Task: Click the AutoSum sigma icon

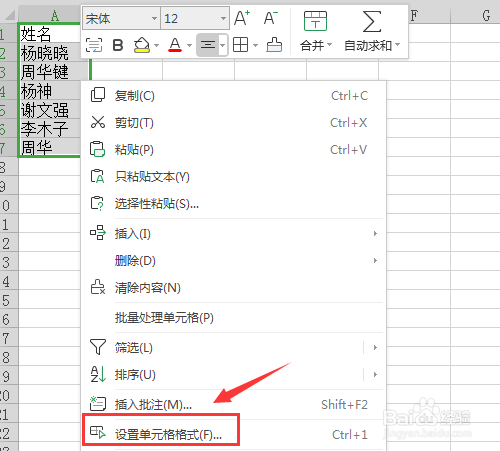Action: pos(372,21)
